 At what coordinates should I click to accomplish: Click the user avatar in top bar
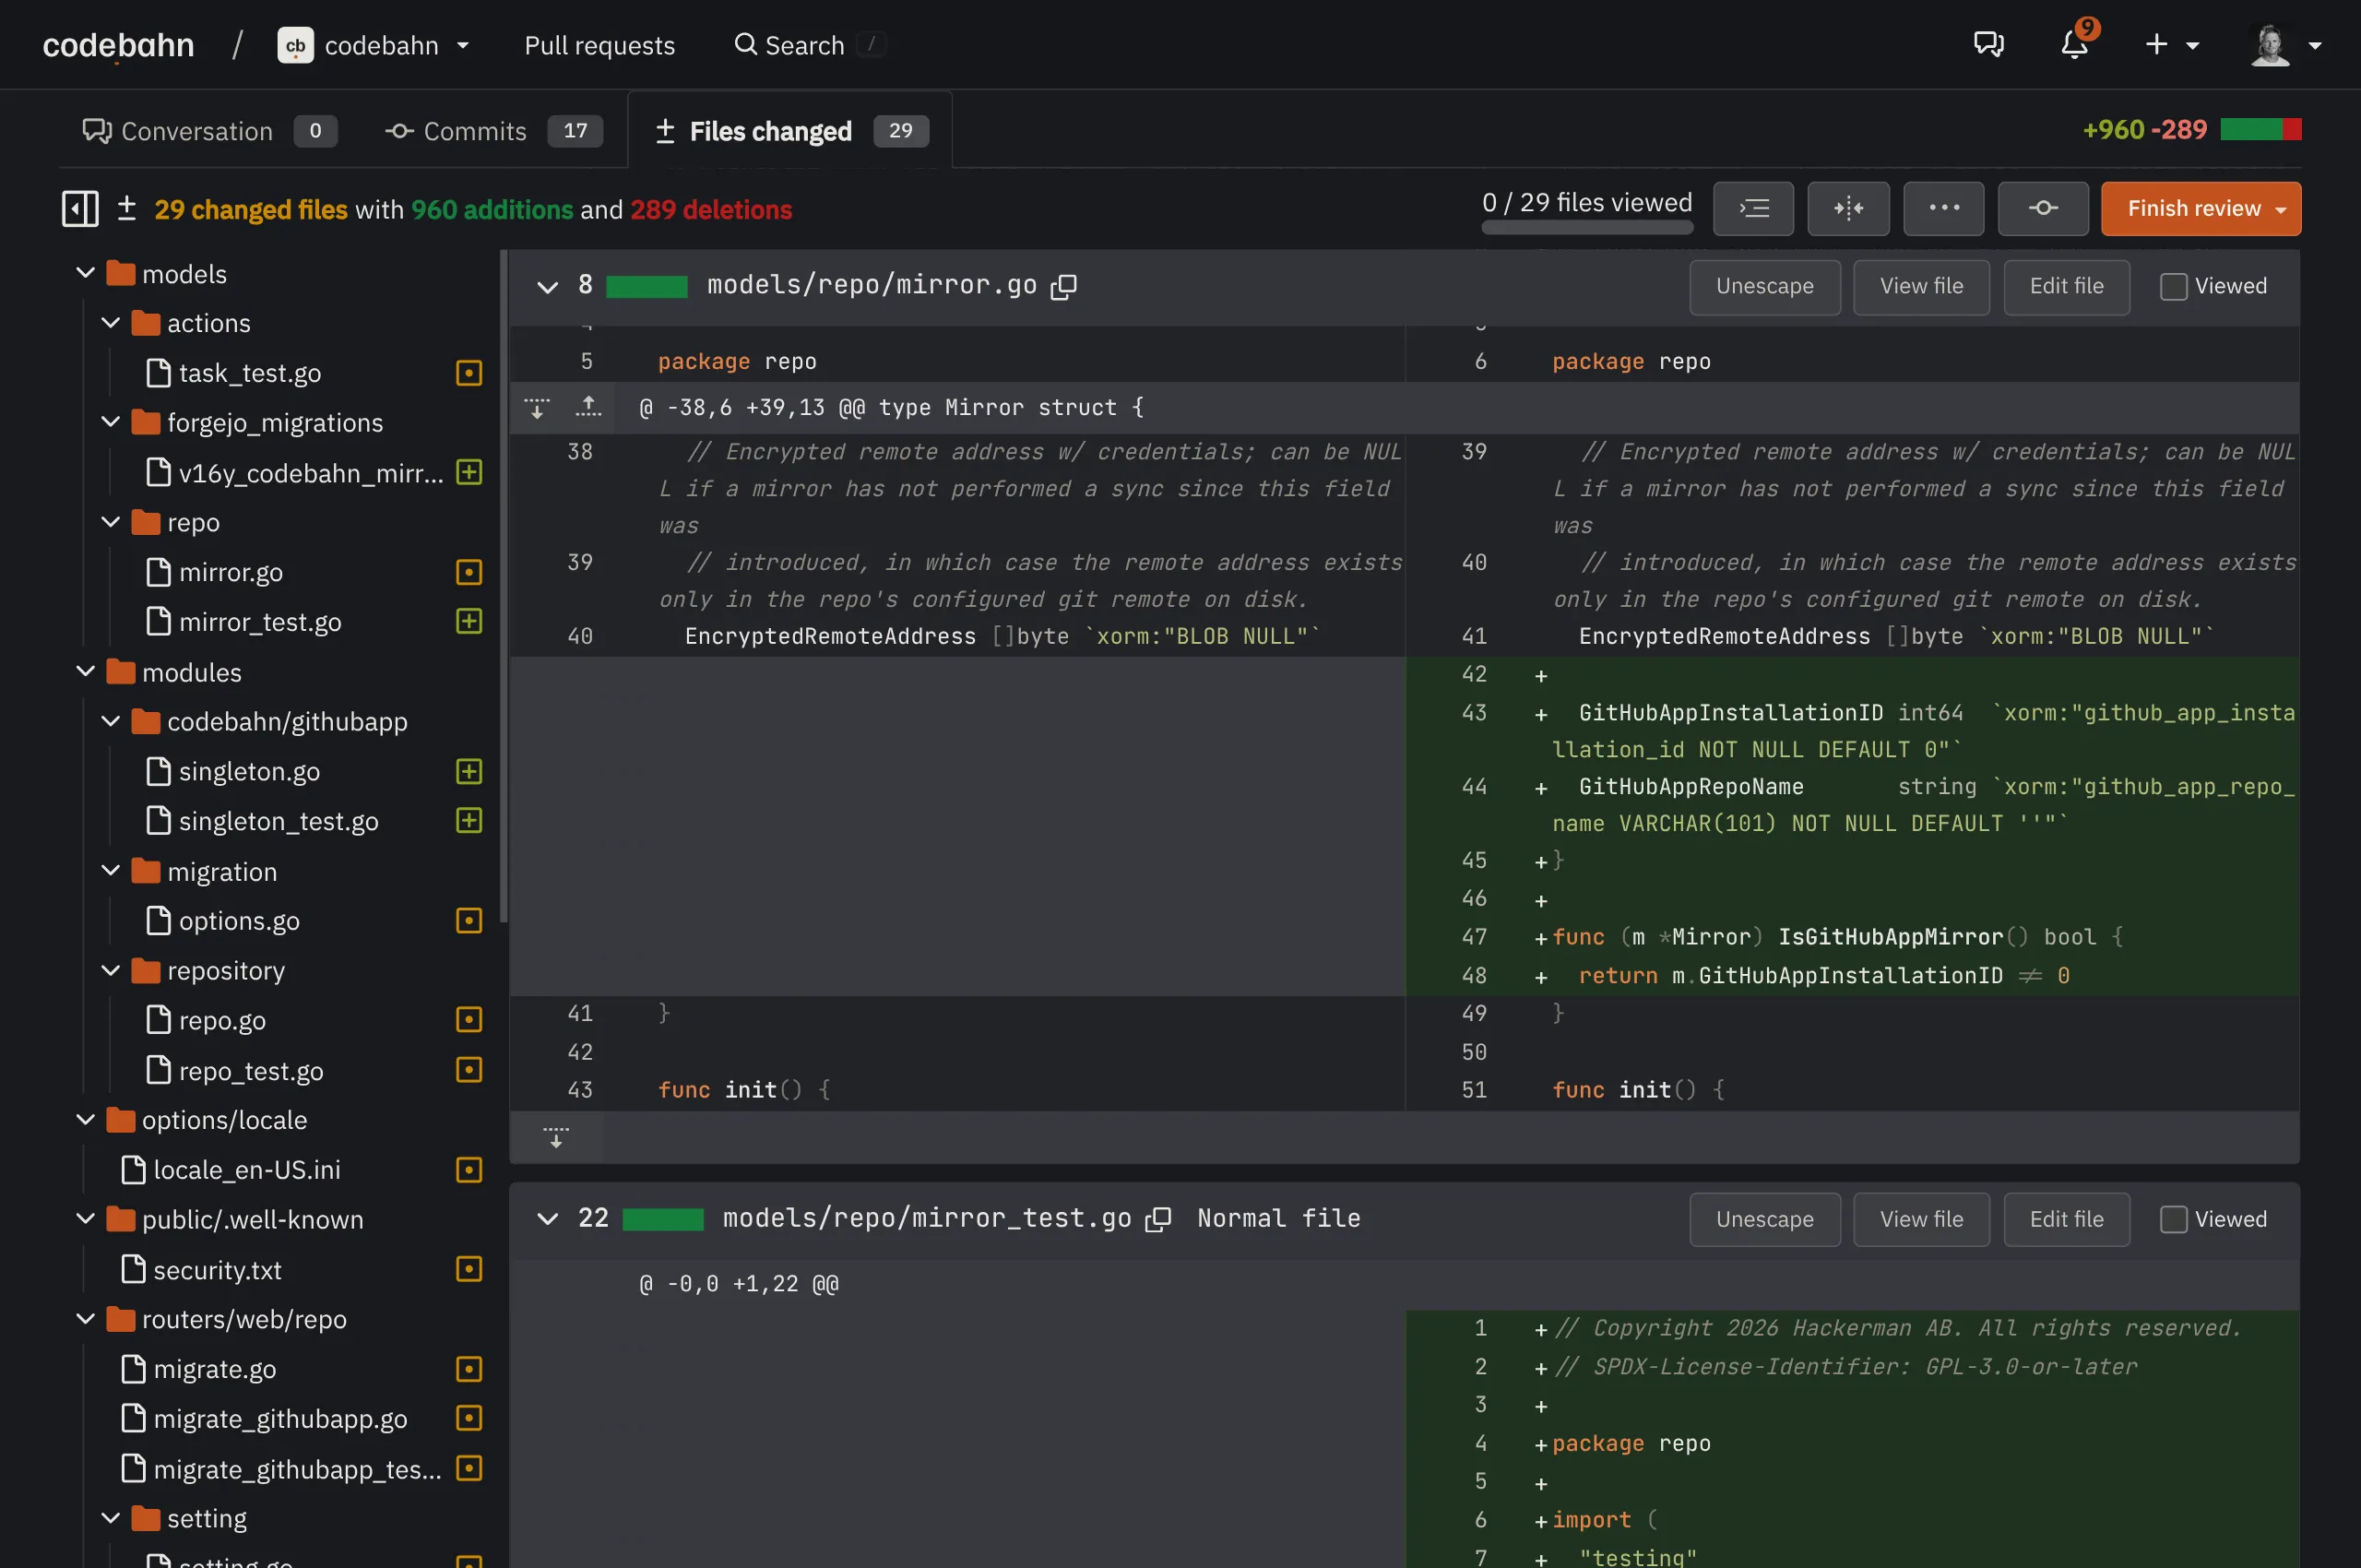[2270, 45]
